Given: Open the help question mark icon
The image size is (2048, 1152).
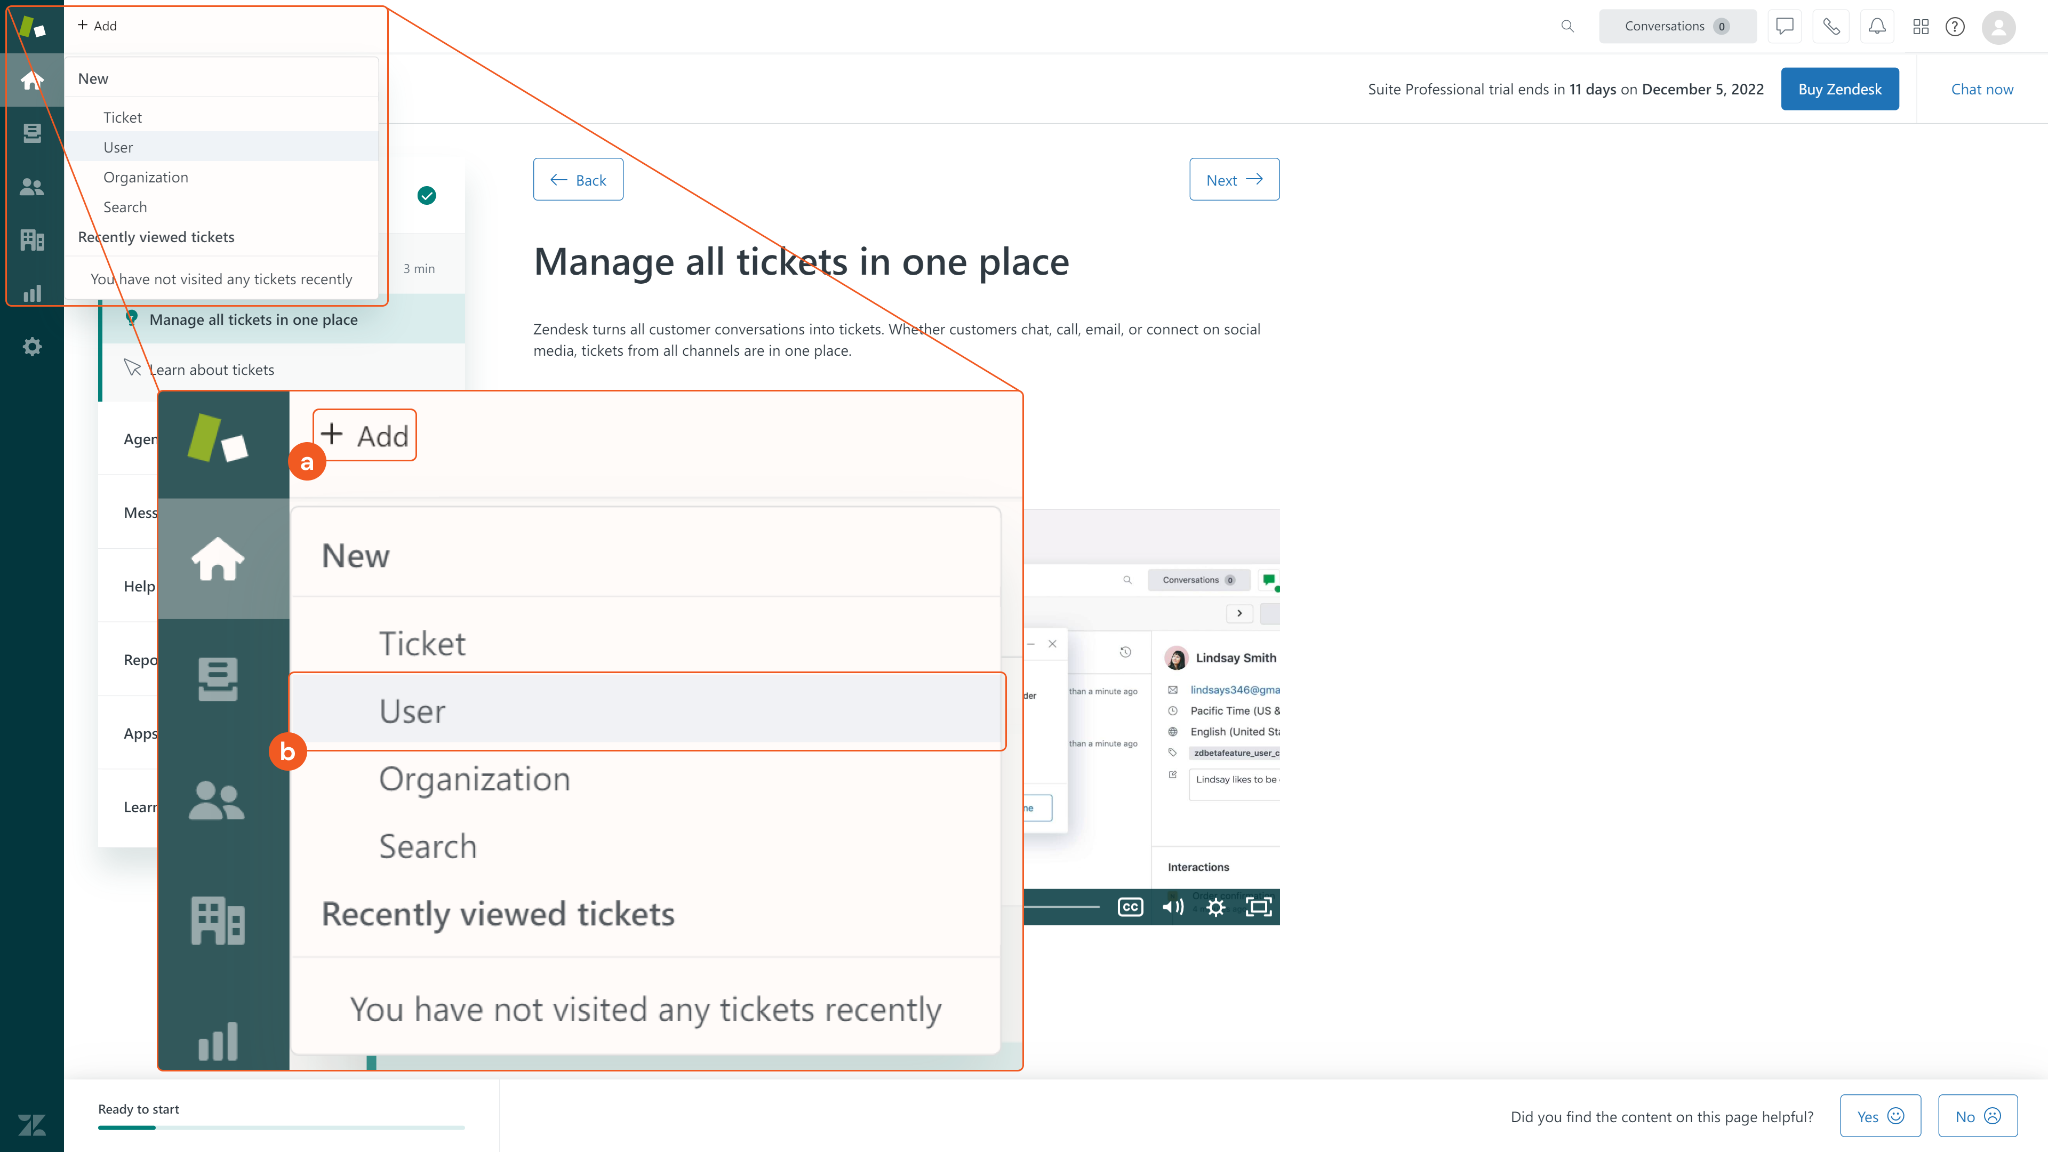Looking at the screenshot, I should click(x=1955, y=26).
